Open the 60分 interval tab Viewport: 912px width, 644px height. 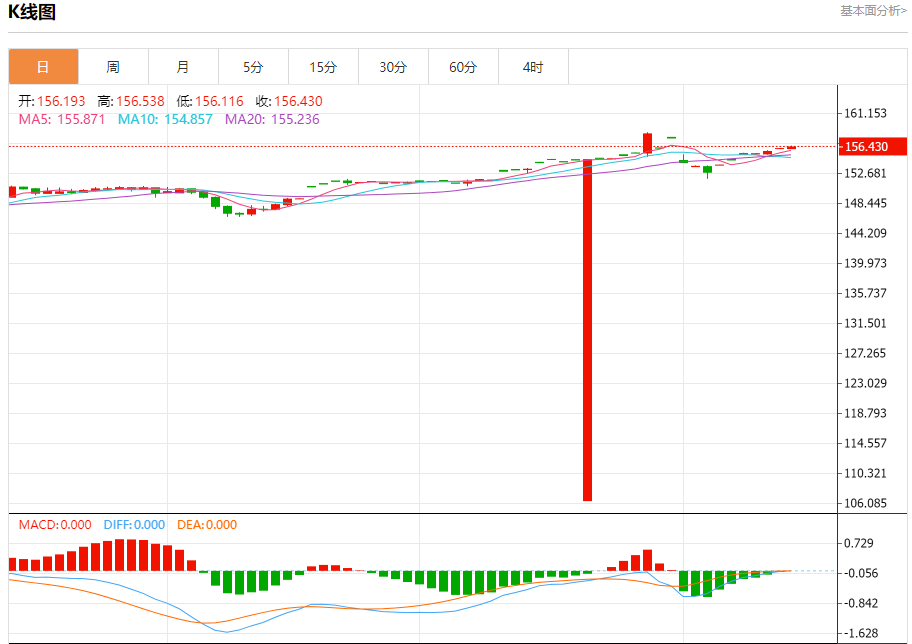464,67
